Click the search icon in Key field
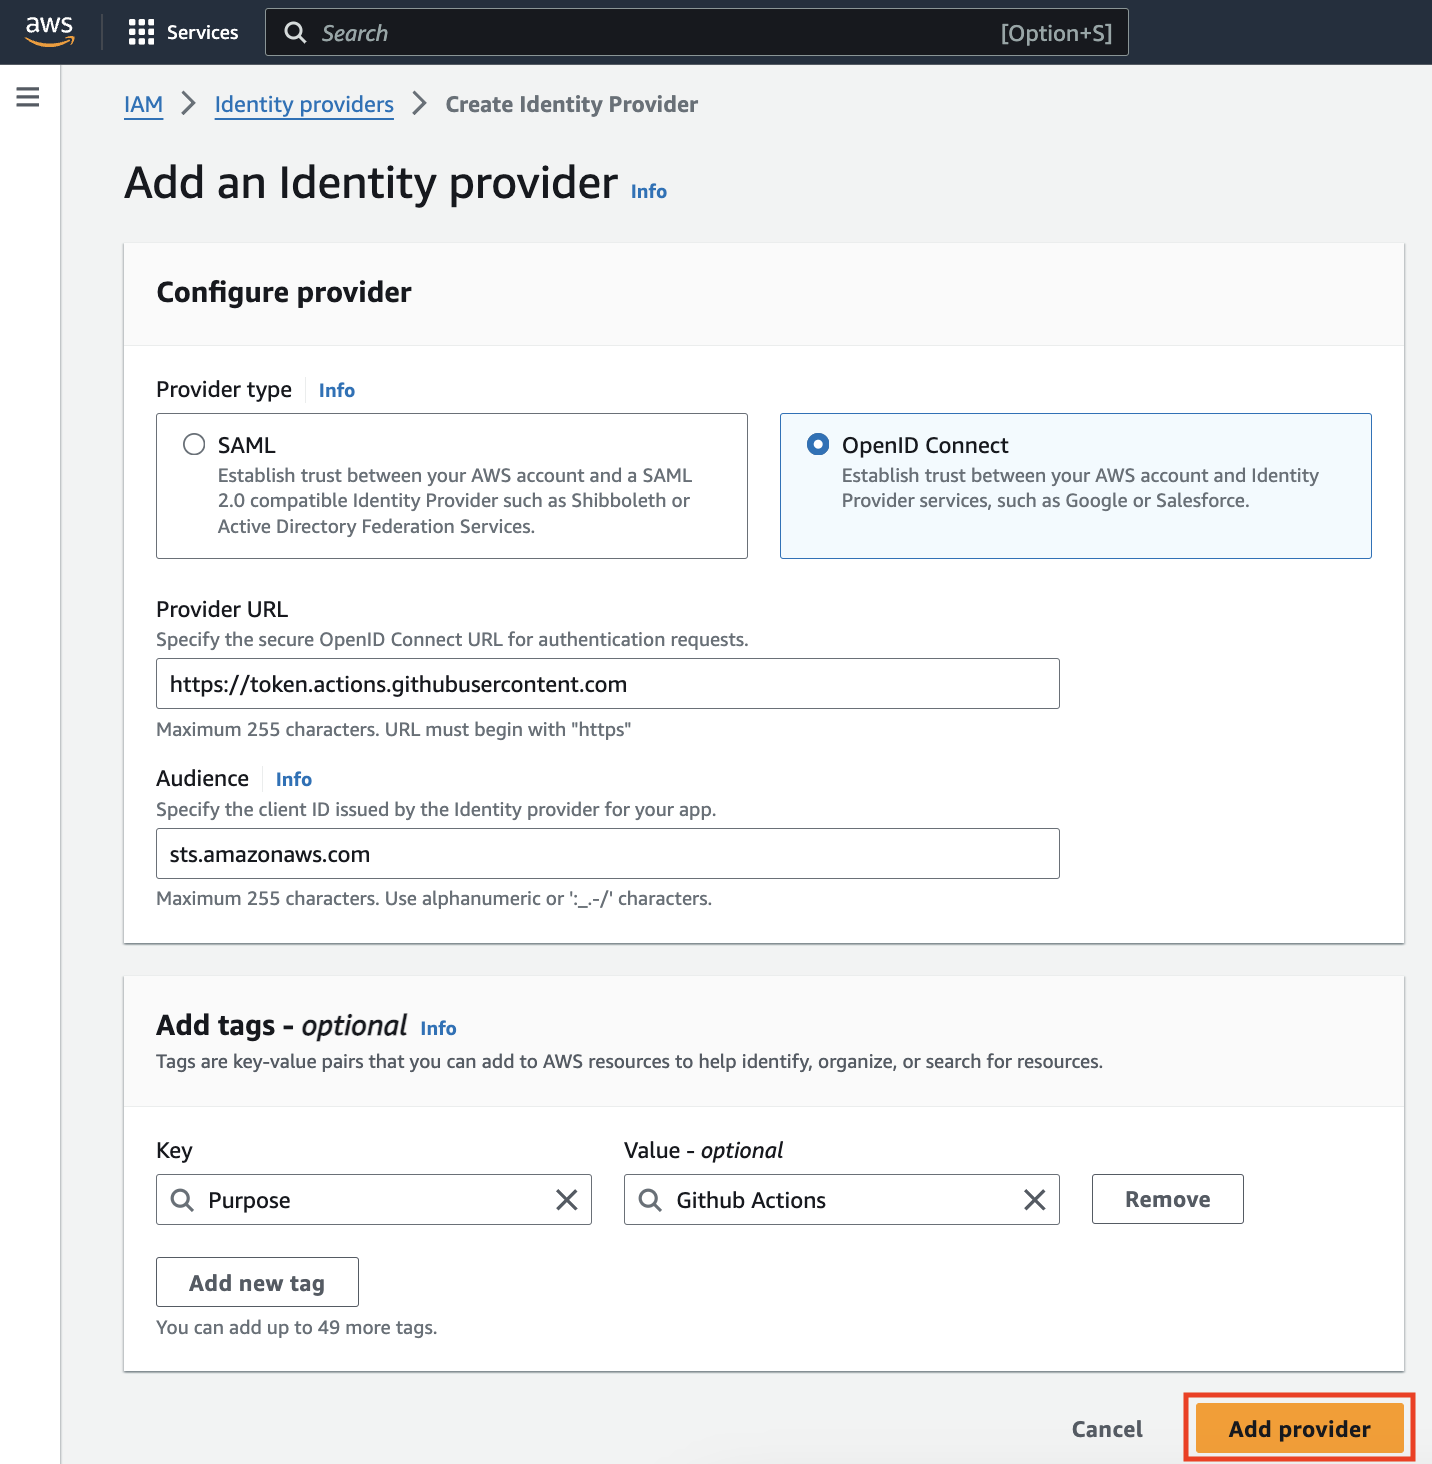The height and width of the screenshot is (1464, 1432). pos(182,1200)
